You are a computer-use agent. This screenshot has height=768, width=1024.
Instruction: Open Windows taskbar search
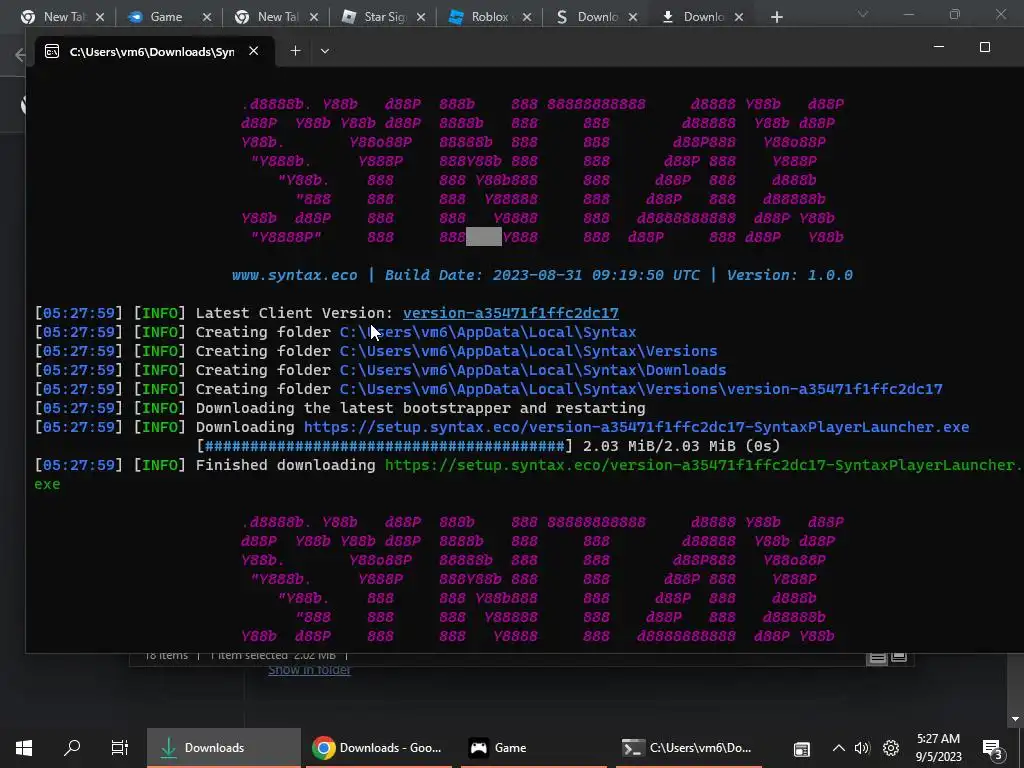coord(72,748)
